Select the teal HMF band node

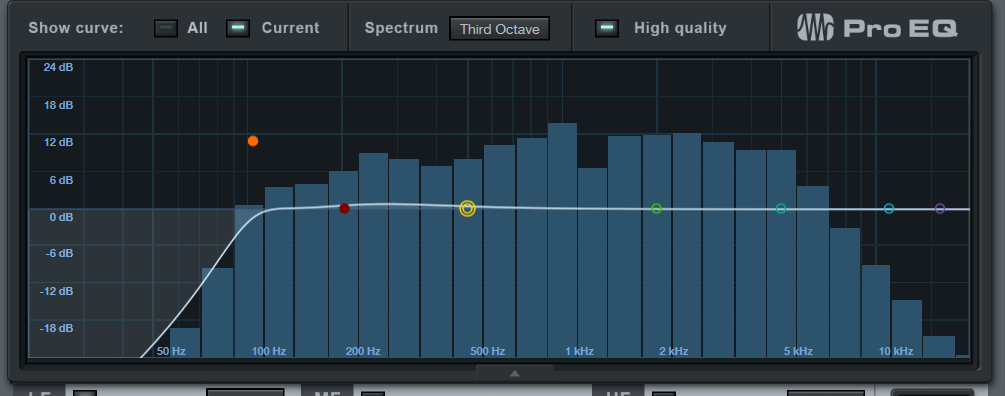click(x=781, y=208)
